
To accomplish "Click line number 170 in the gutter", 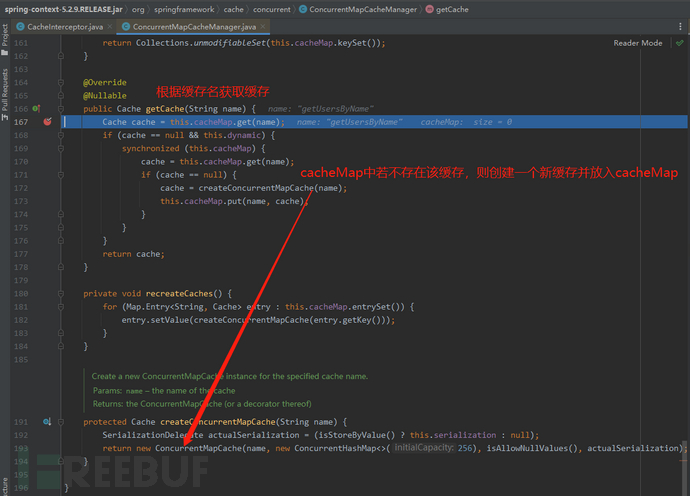I will coord(21,162).
